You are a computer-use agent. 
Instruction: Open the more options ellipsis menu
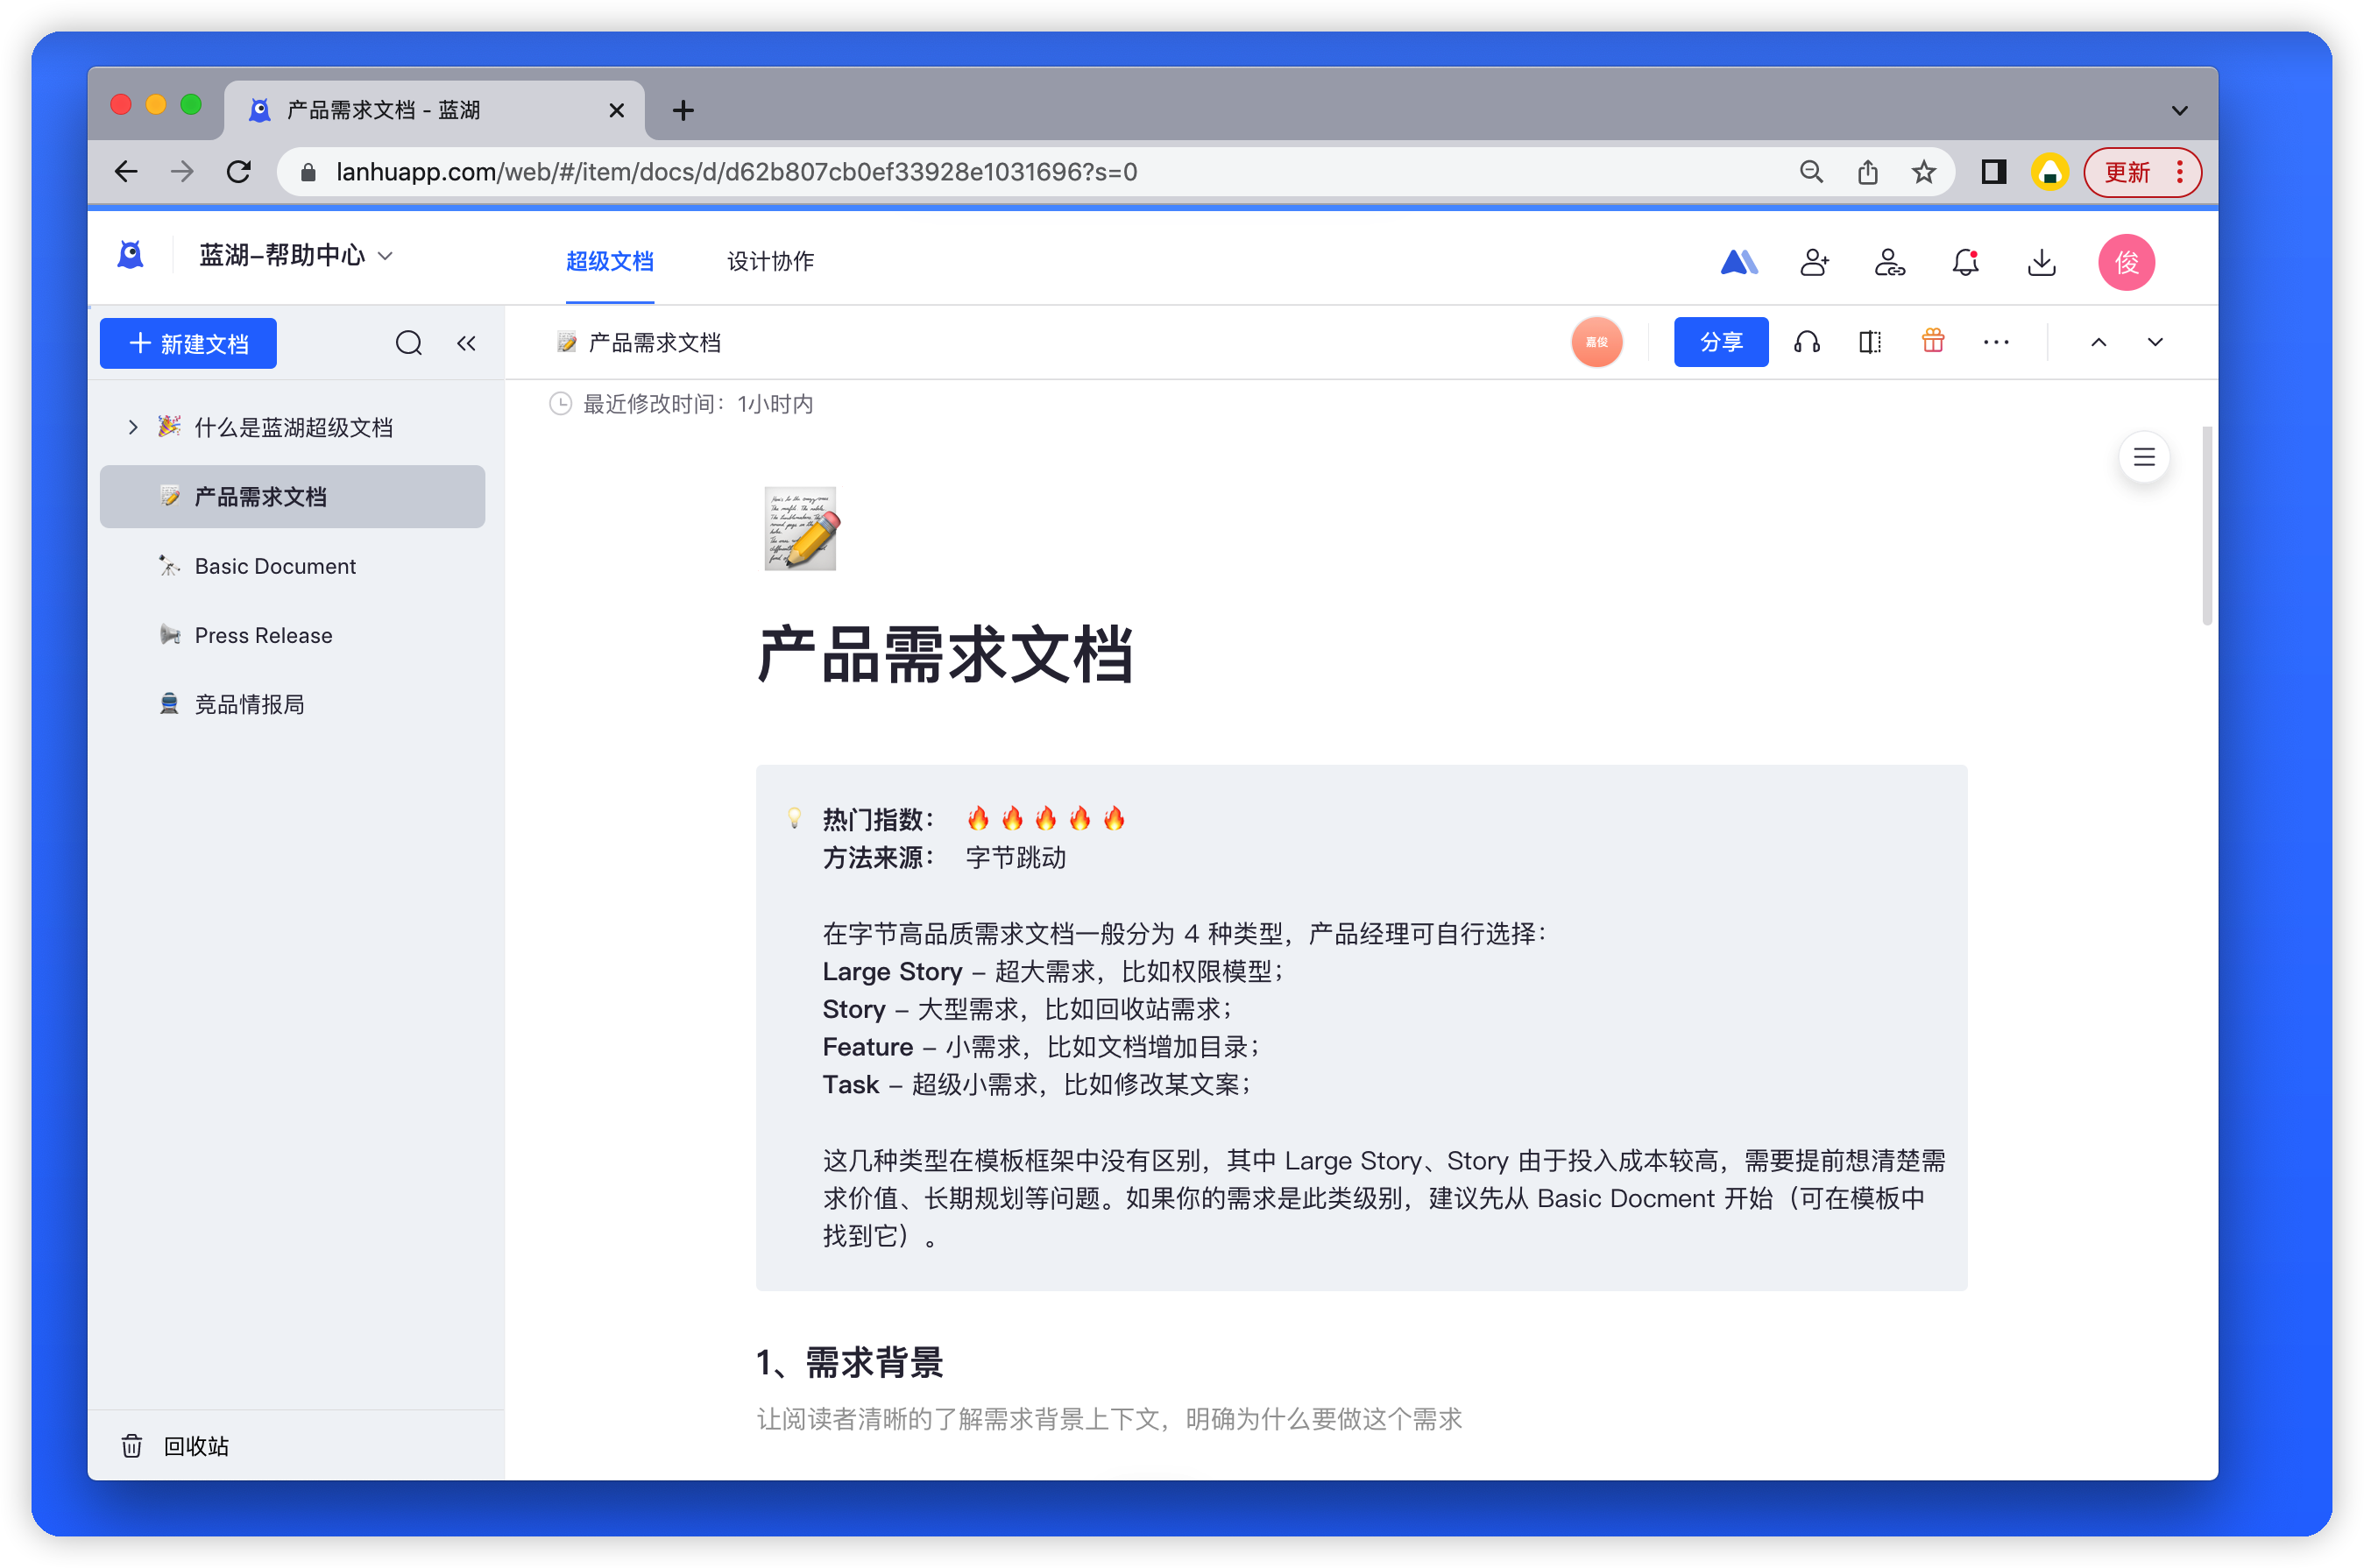1995,342
